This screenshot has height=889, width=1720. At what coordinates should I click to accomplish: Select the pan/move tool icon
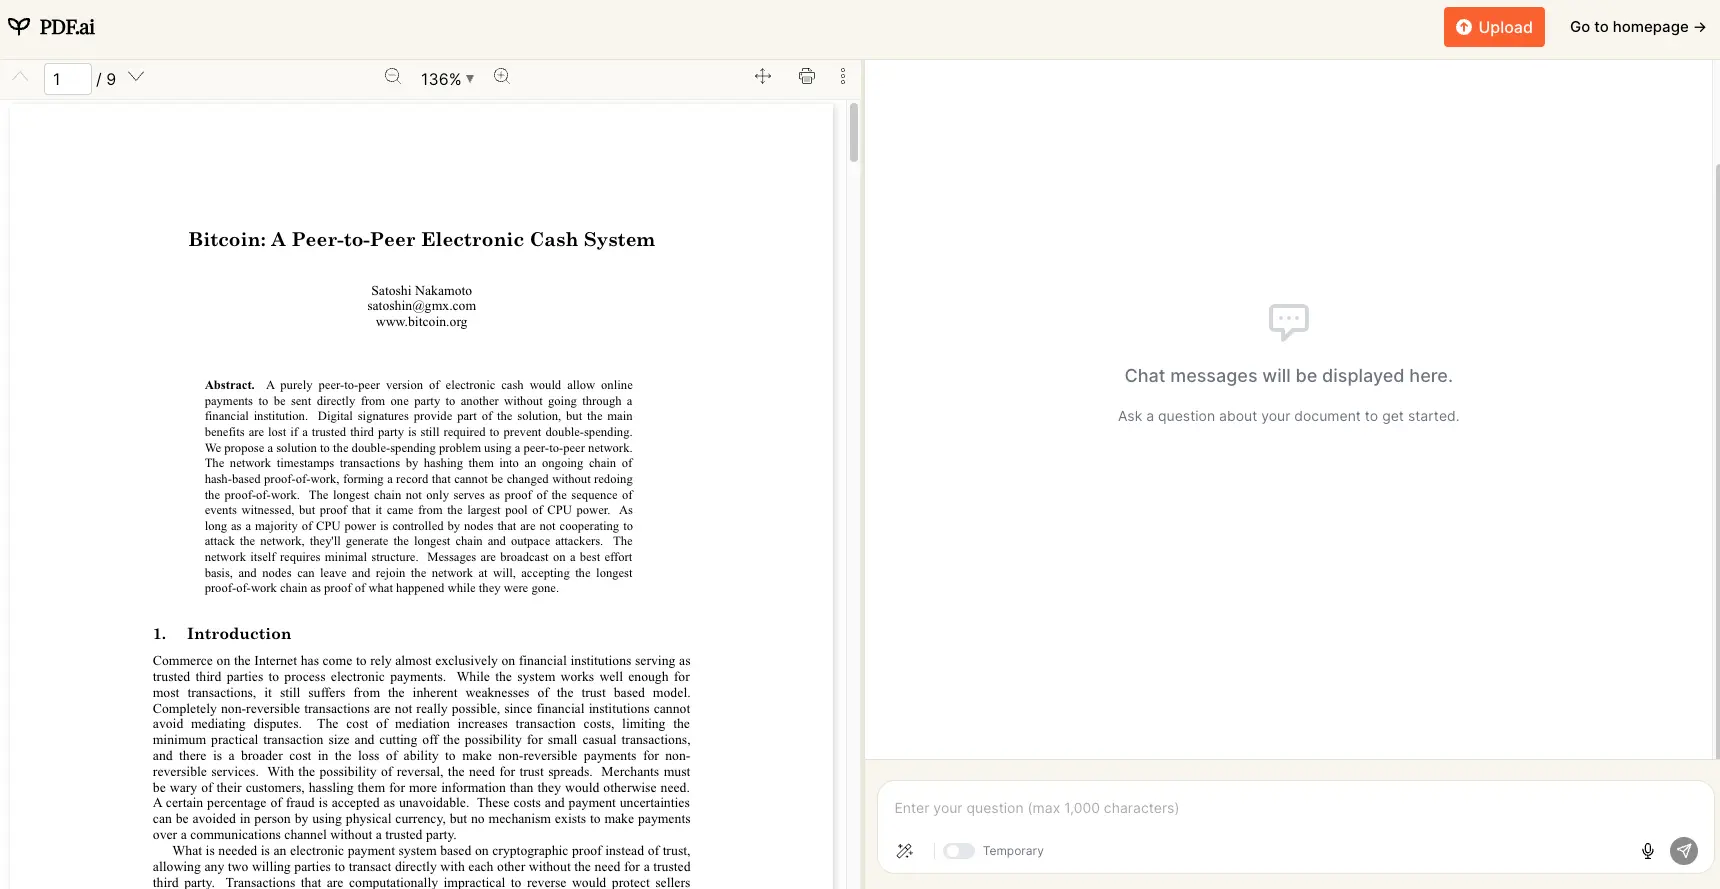tap(763, 77)
